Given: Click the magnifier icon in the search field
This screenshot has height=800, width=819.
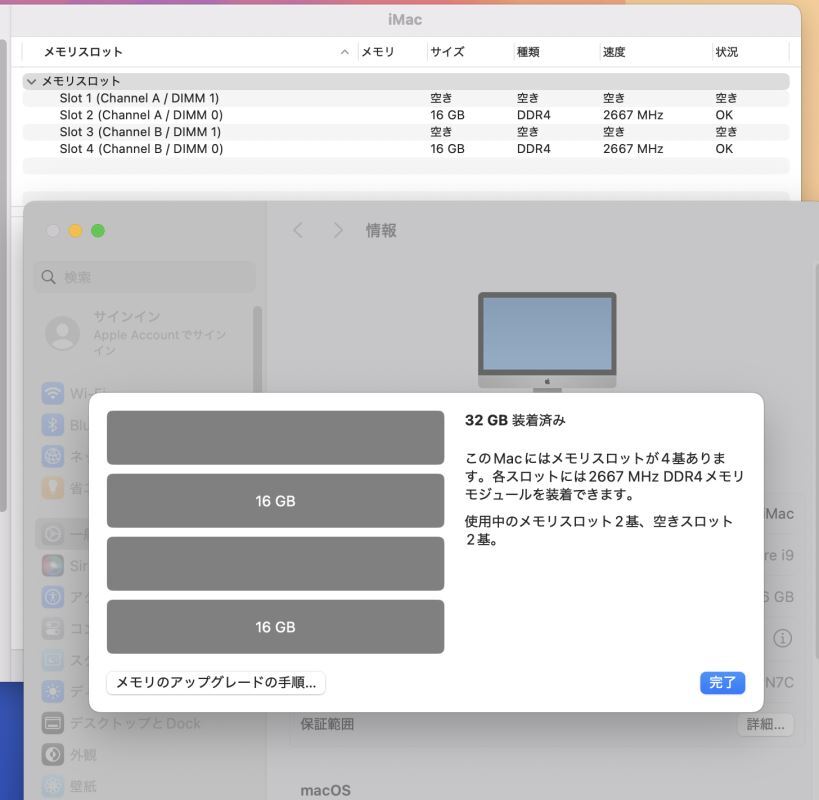Looking at the screenshot, I should (x=49, y=277).
